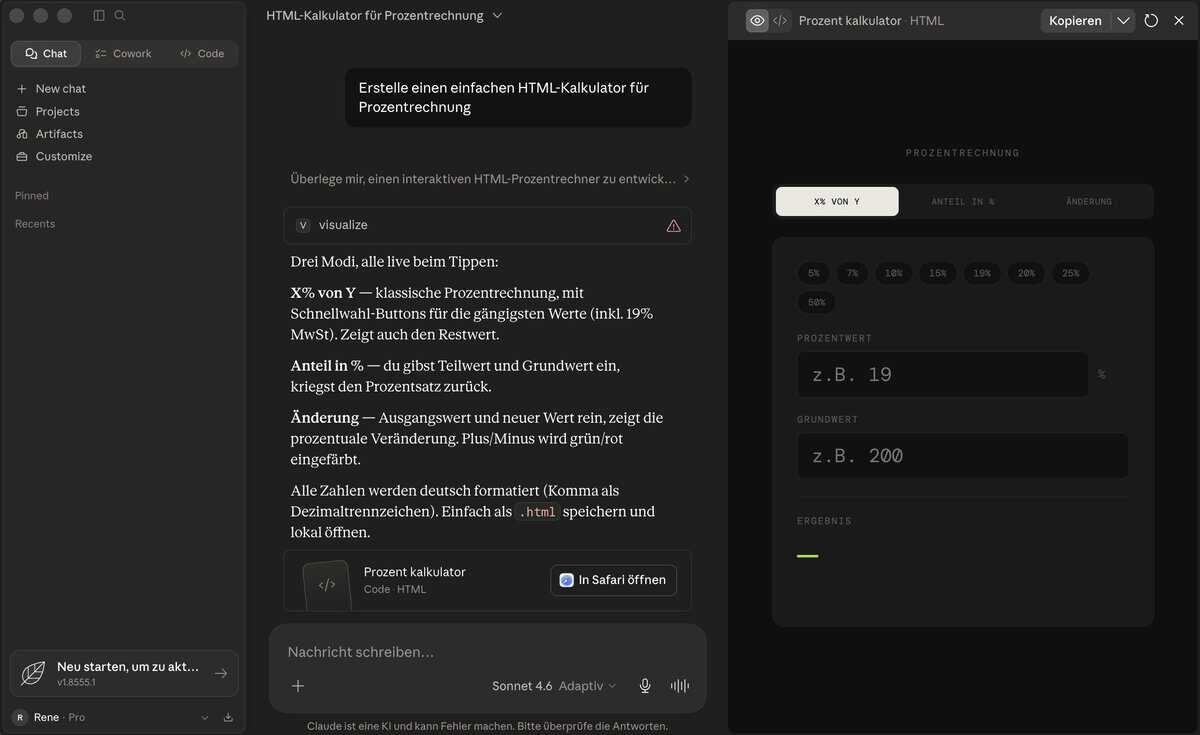1200x735 pixels.
Task: Select the 15% quick button
Action: coord(938,273)
